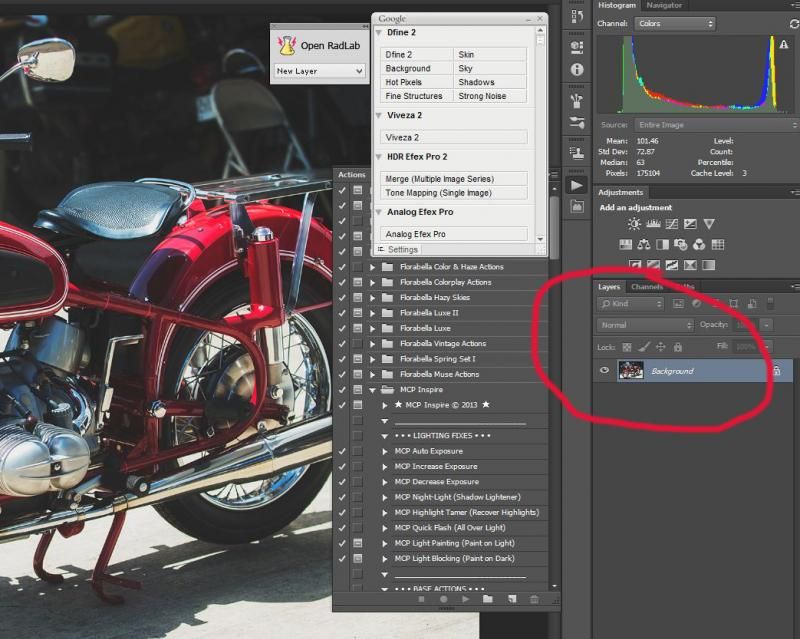Lock layer position with the move icon
The height and width of the screenshot is (639, 800).
[660, 347]
